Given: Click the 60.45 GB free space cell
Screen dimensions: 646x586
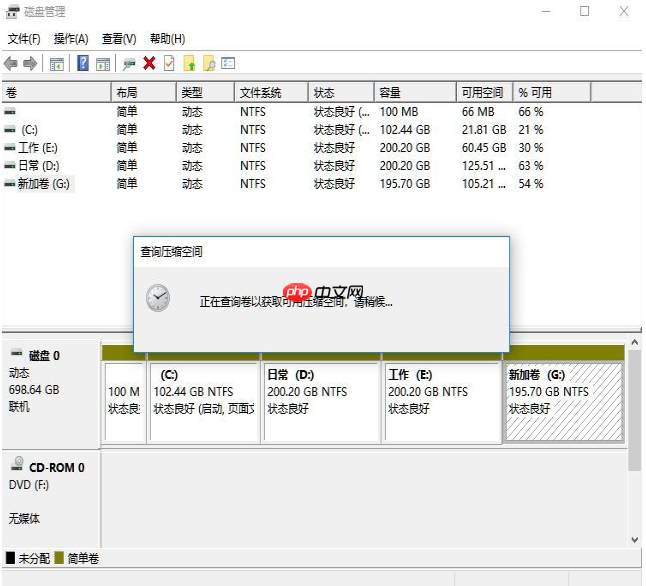Looking at the screenshot, I should 484,148.
